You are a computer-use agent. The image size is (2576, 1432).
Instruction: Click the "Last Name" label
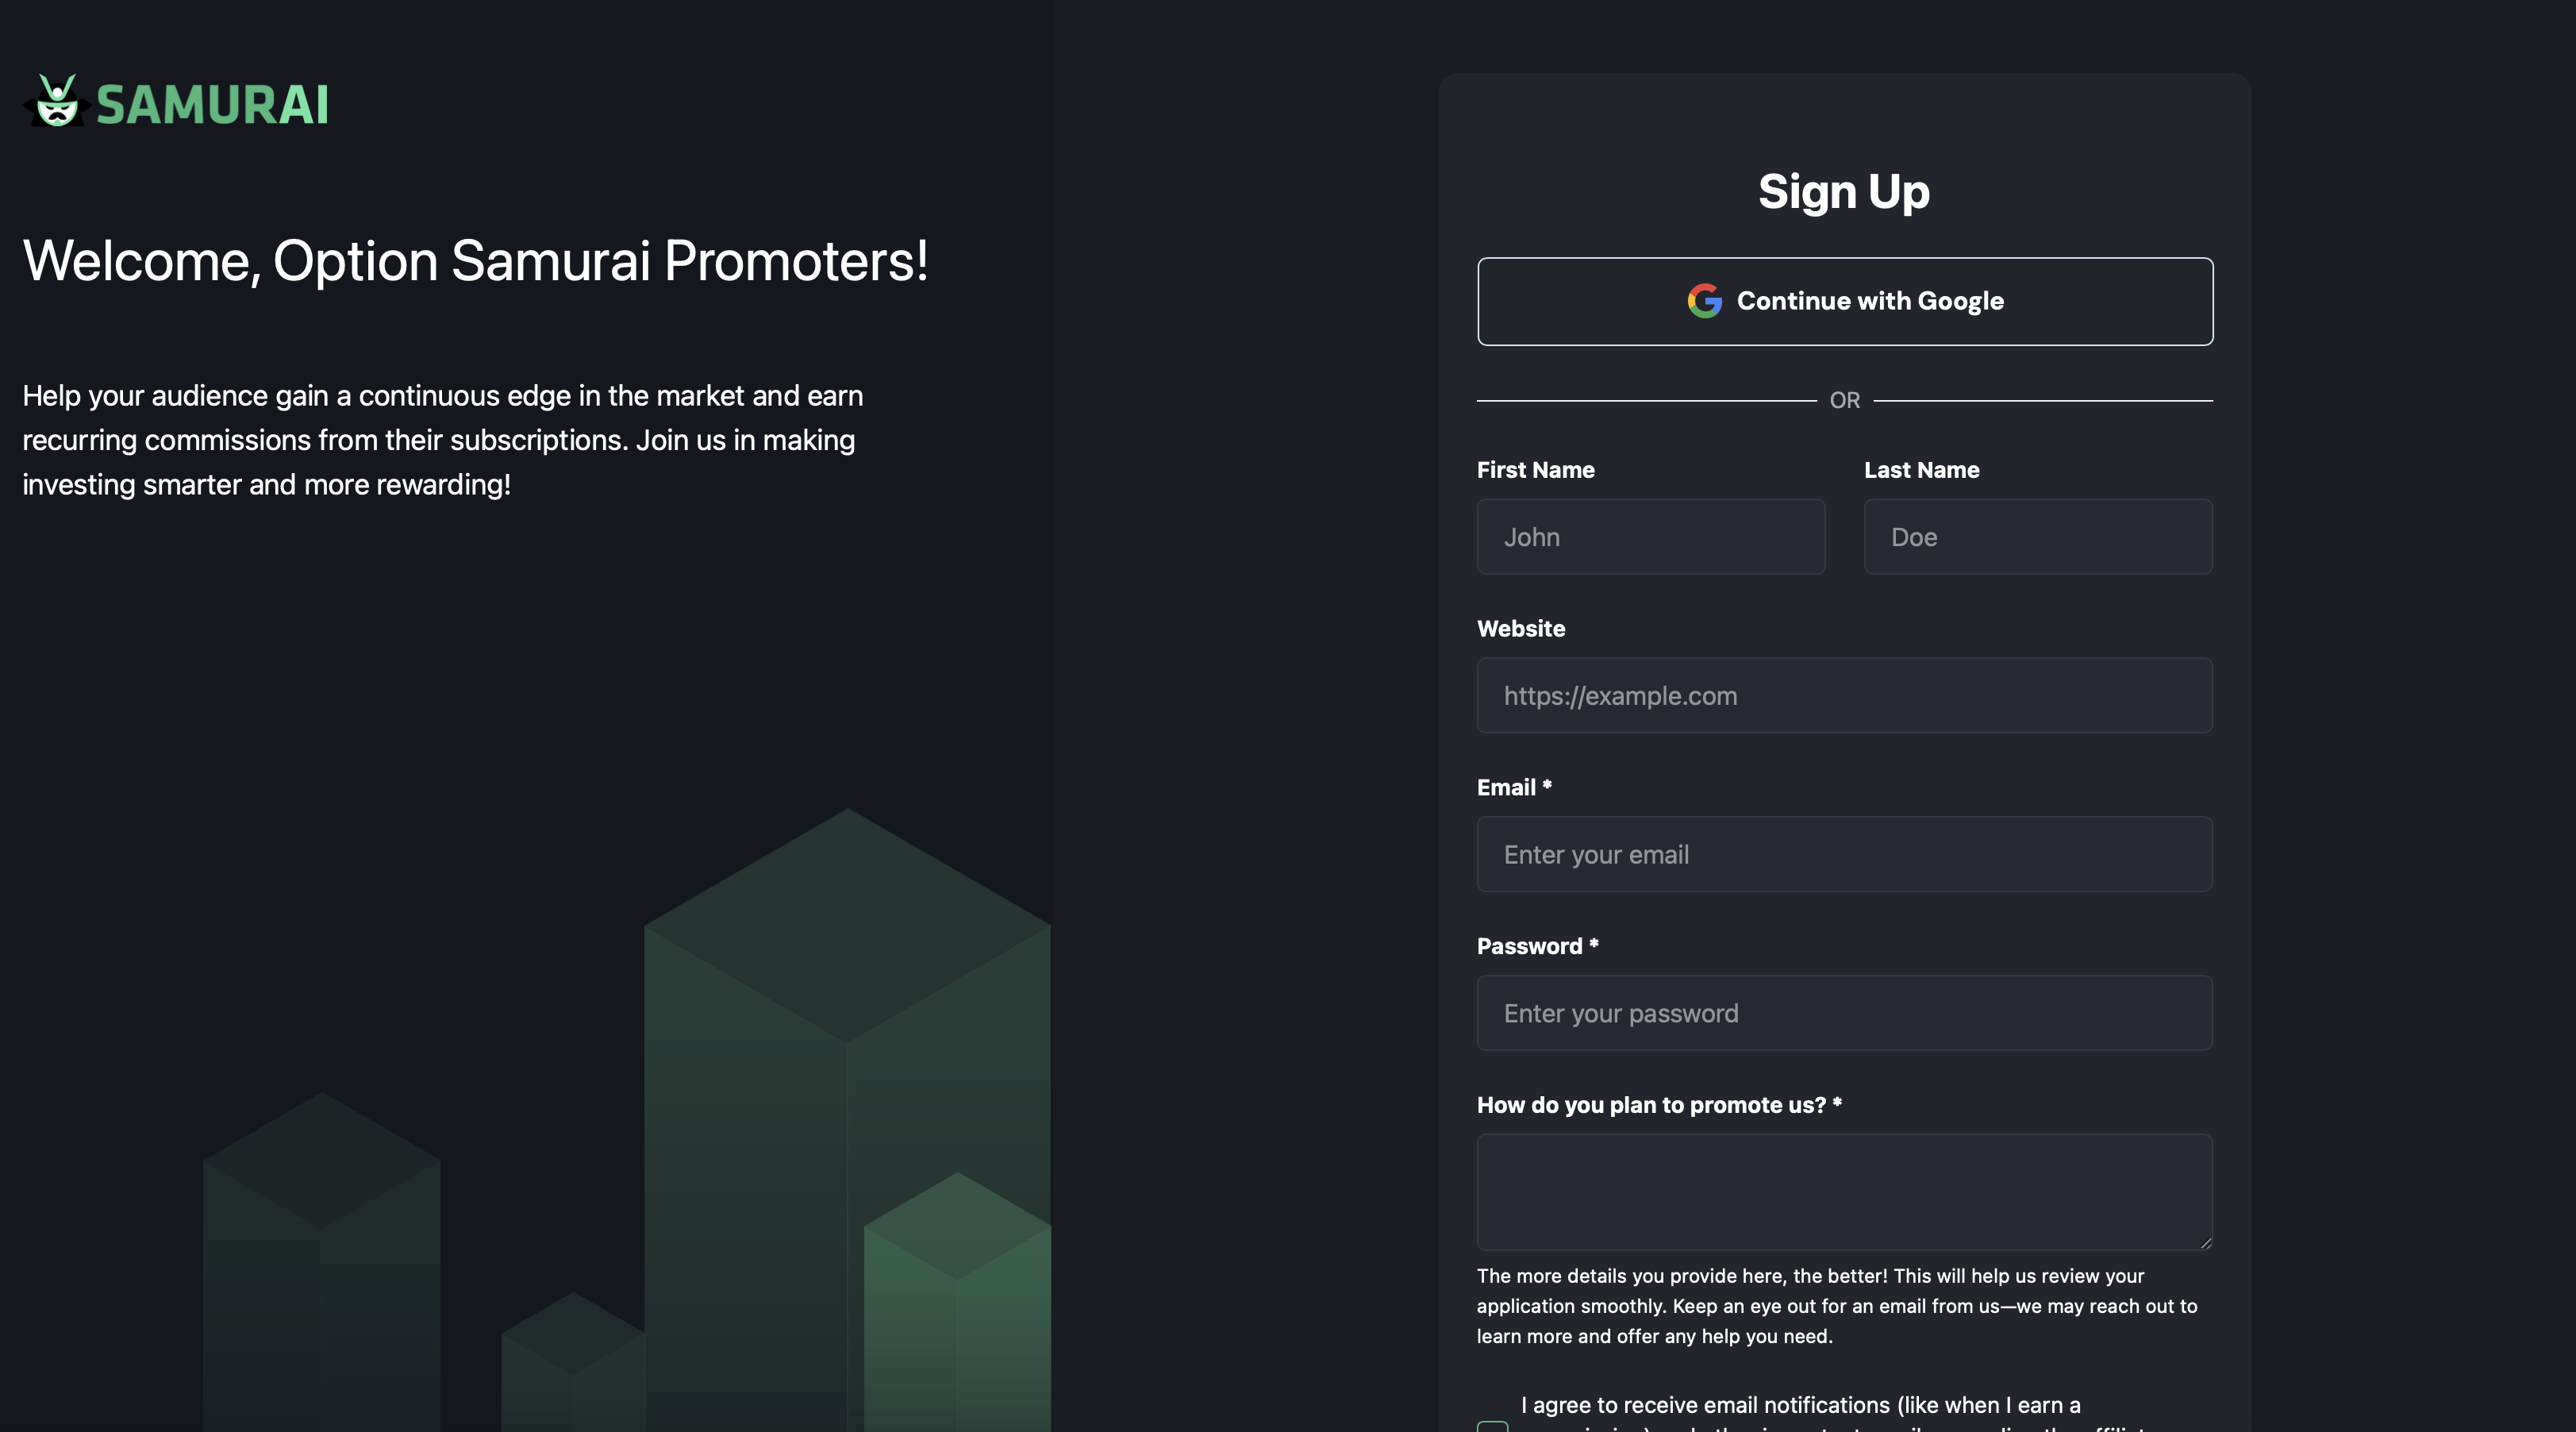(1921, 470)
